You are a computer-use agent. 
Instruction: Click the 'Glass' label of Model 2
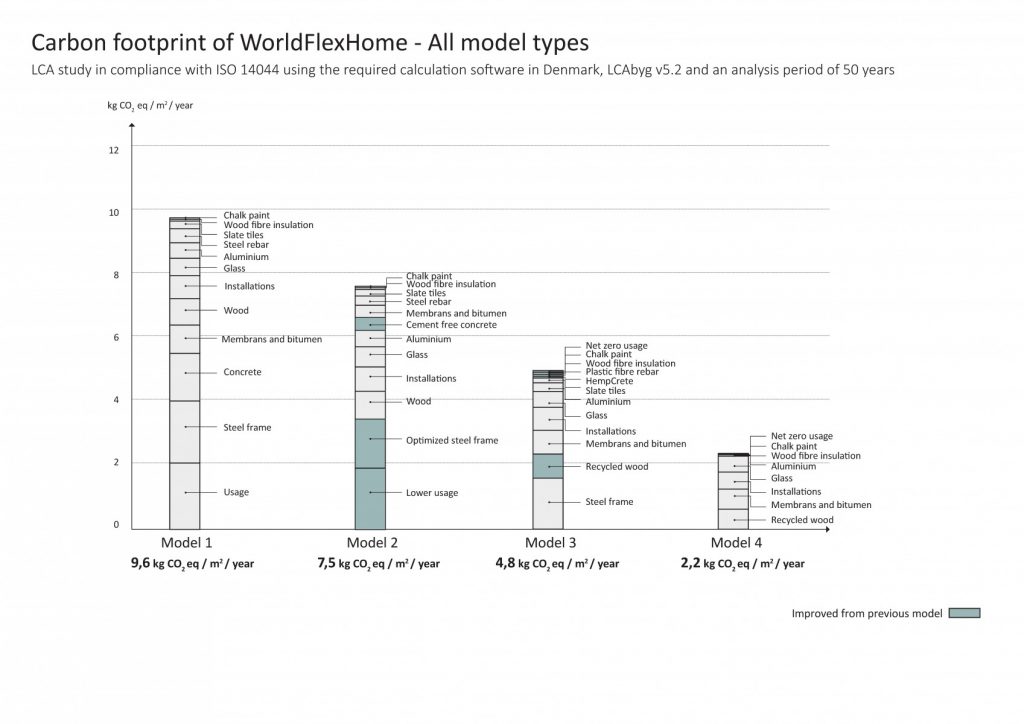[417, 355]
